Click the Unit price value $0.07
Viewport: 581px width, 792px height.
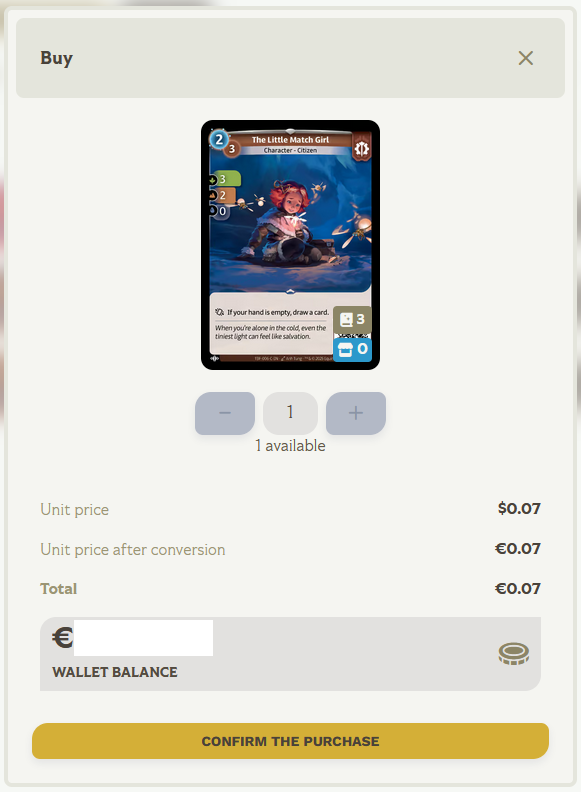point(519,509)
